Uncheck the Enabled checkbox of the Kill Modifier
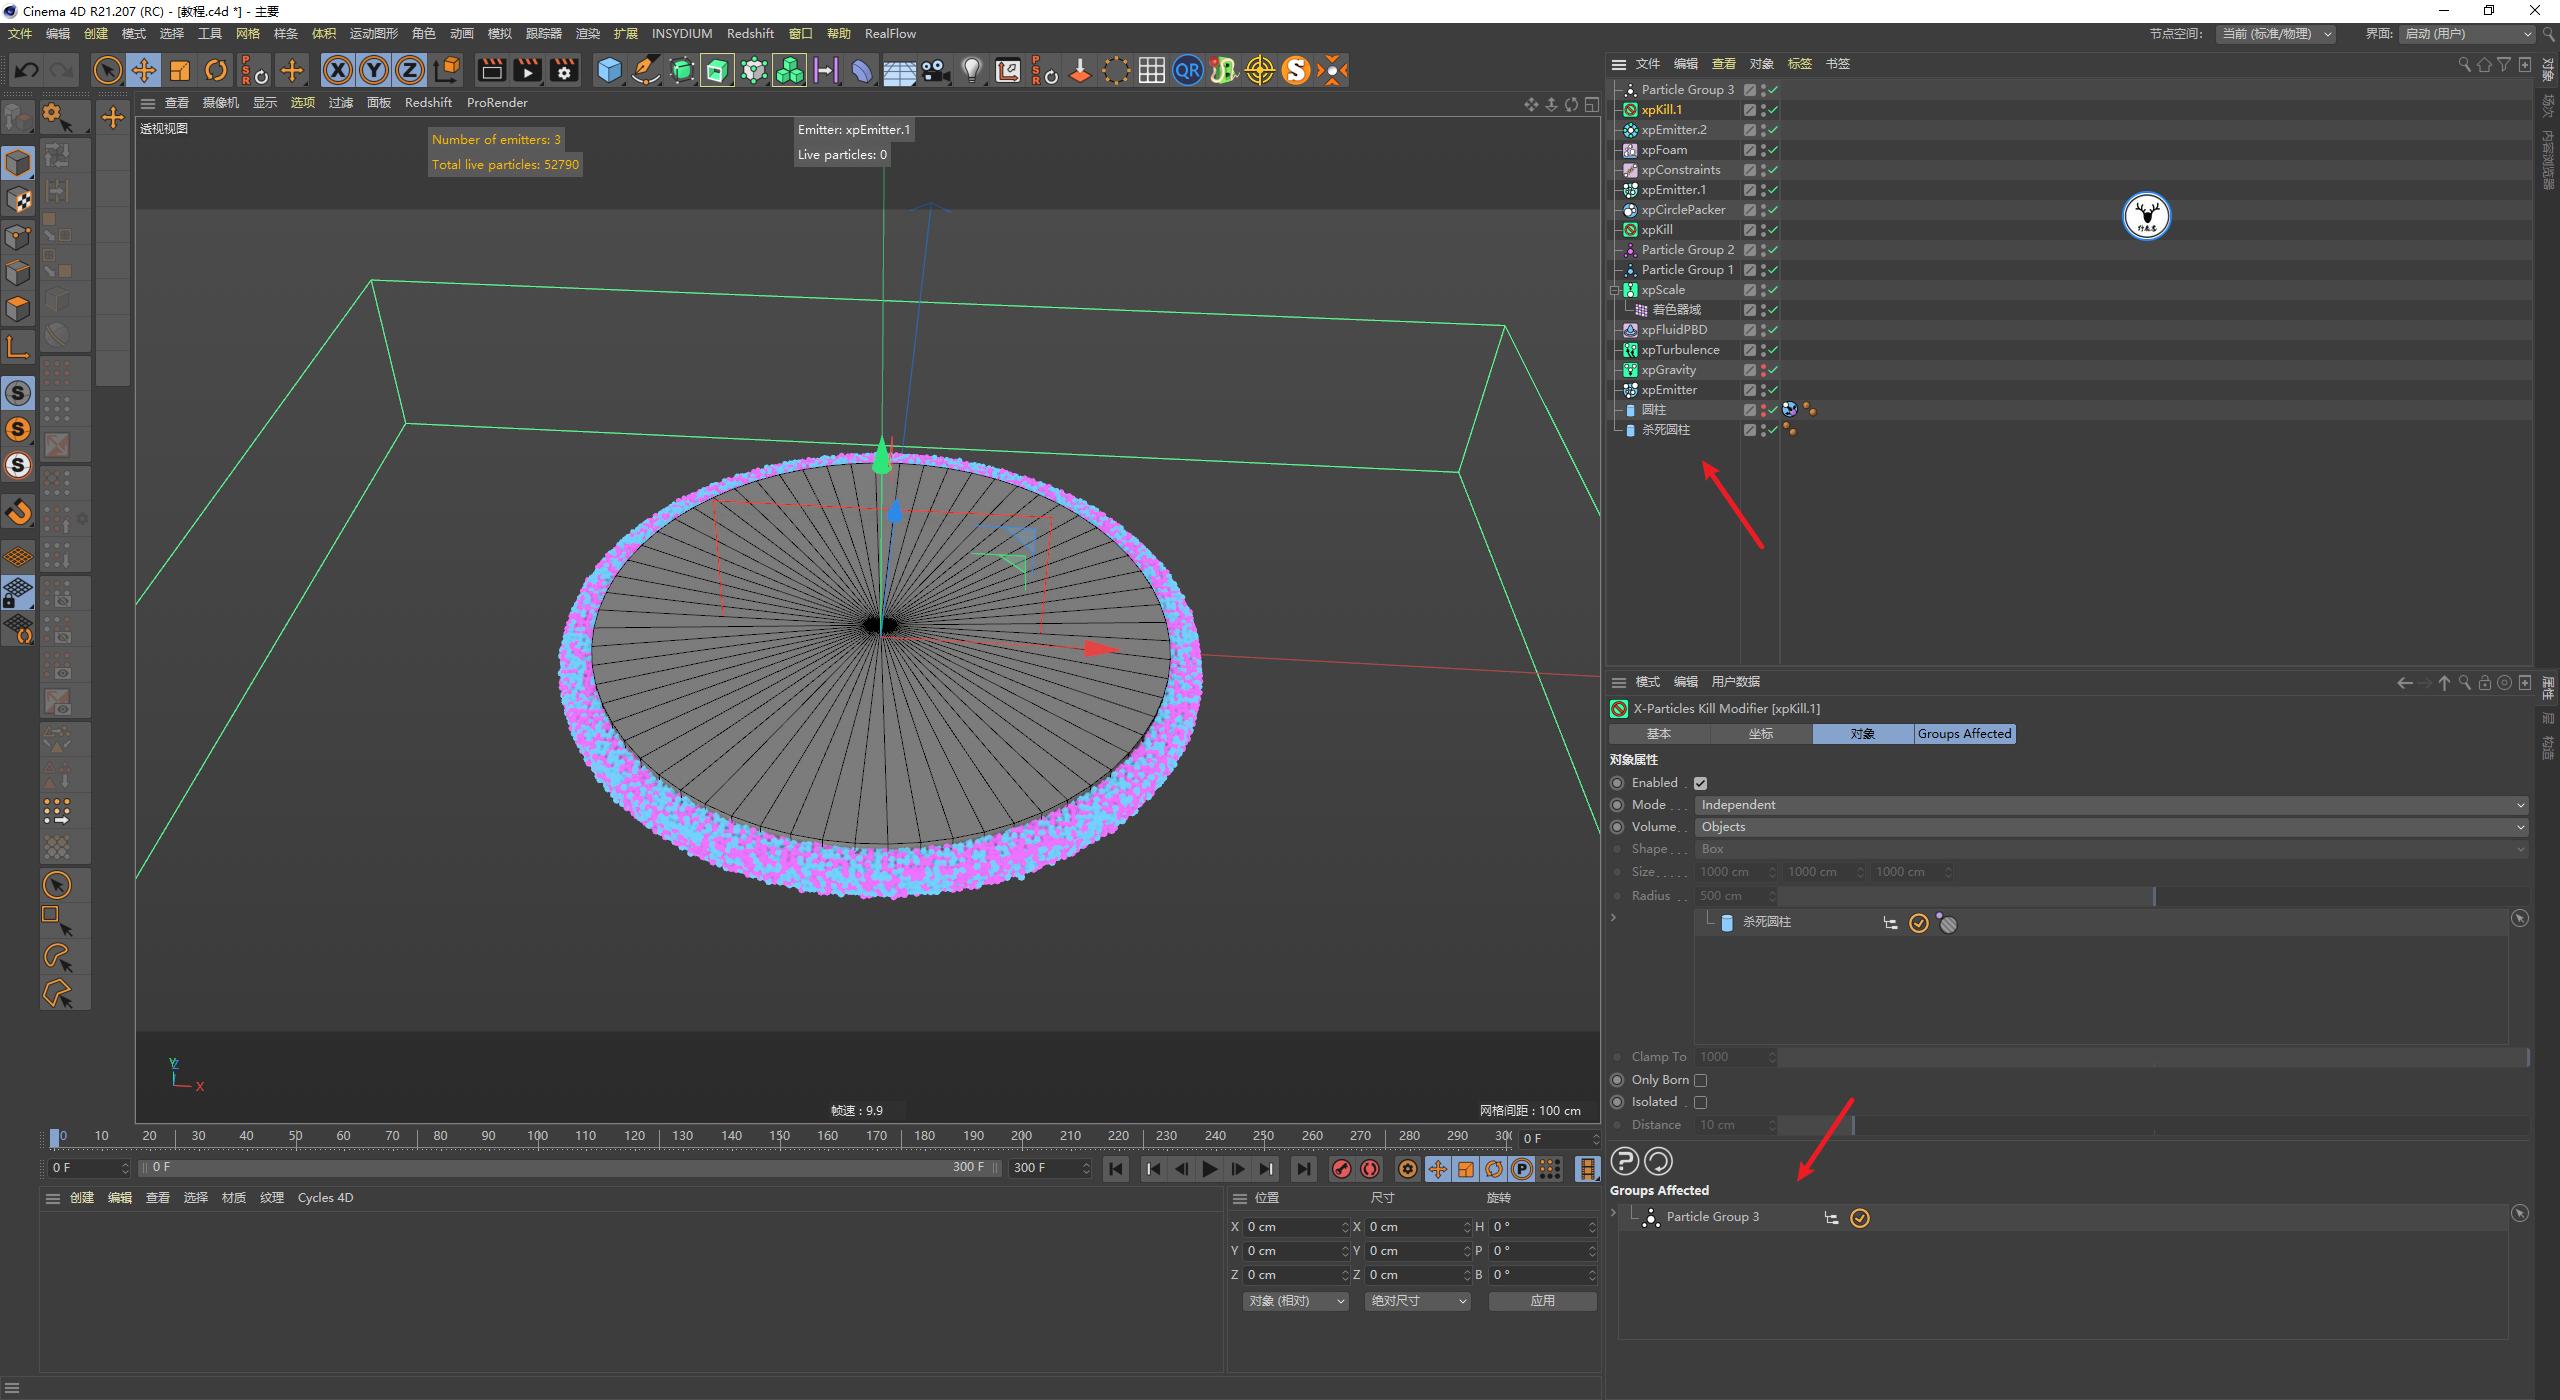The height and width of the screenshot is (1400, 2560). coord(1701,783)
